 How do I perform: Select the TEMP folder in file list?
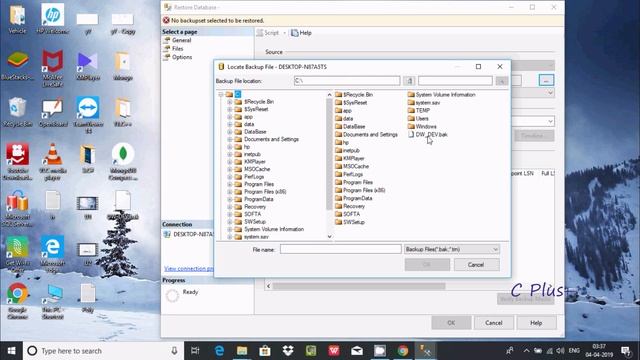click(x=419, y=110)
